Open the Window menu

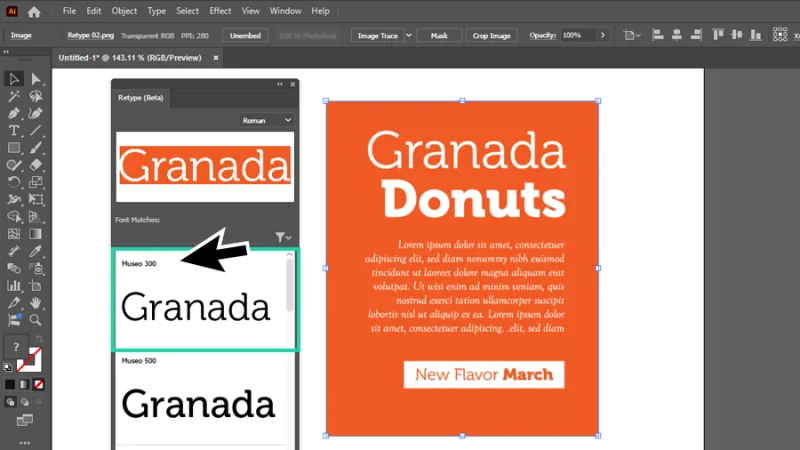285,11
